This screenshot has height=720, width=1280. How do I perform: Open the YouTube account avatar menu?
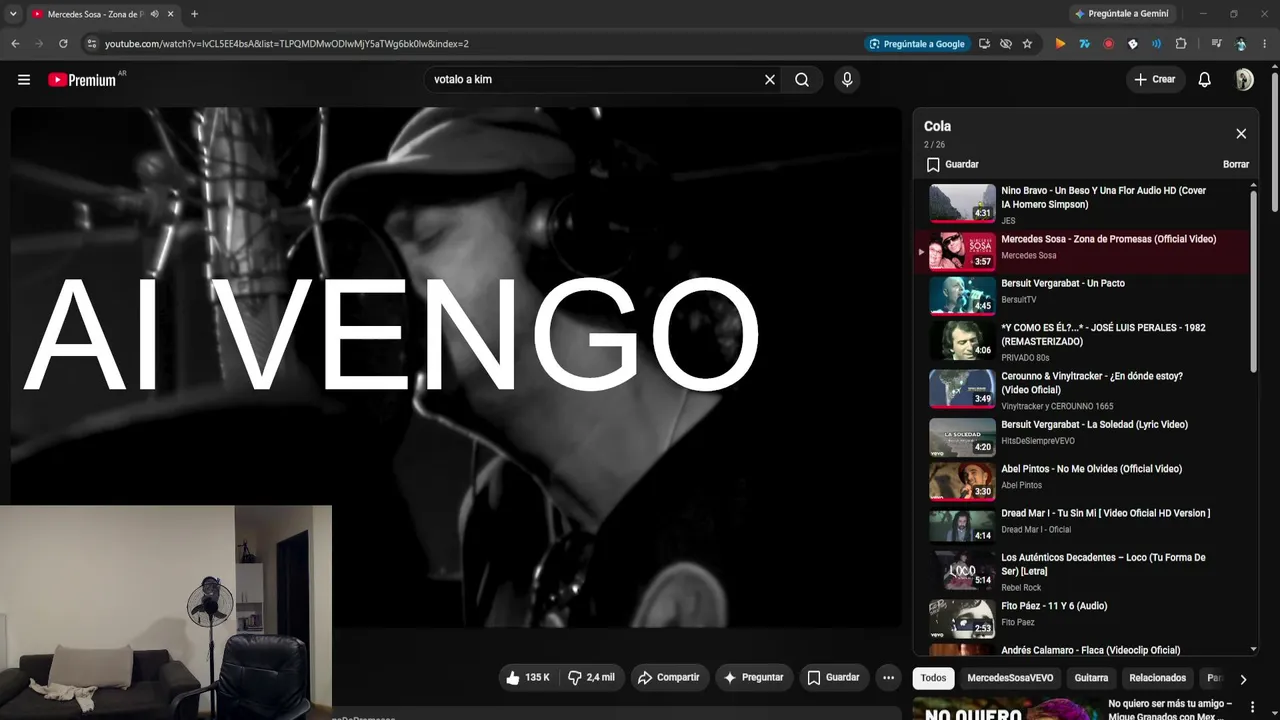(x=1245, y=80)
